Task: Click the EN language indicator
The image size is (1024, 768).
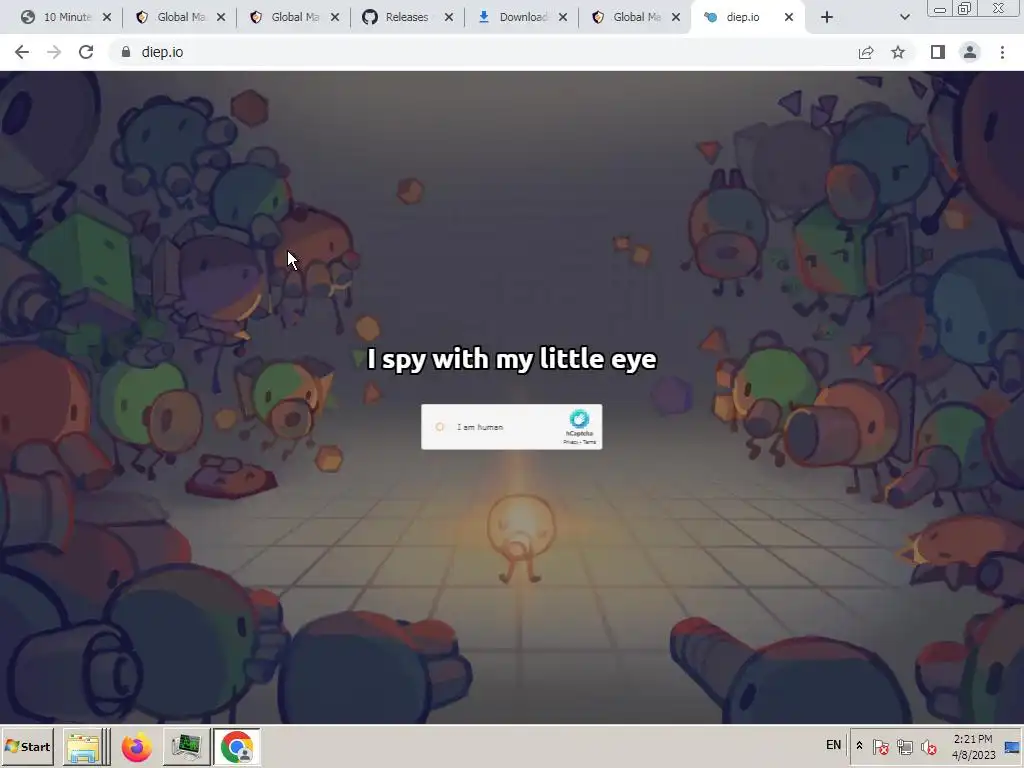Action: 833,745
